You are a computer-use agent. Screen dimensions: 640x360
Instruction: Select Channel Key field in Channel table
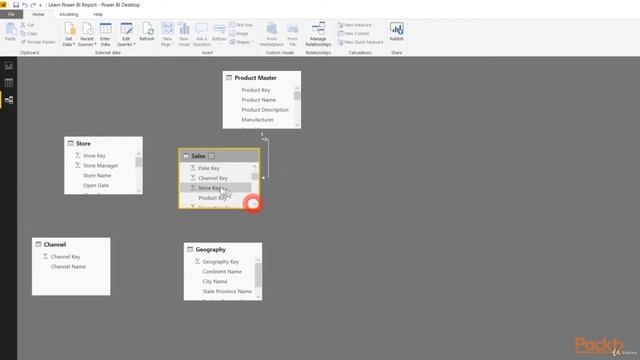[65, 257]
